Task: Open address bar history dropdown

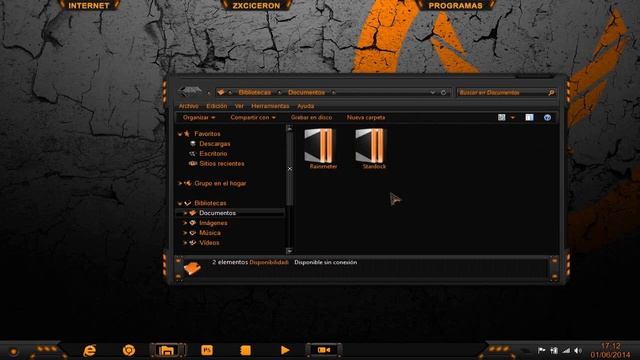Action: [x=433, y=93]
